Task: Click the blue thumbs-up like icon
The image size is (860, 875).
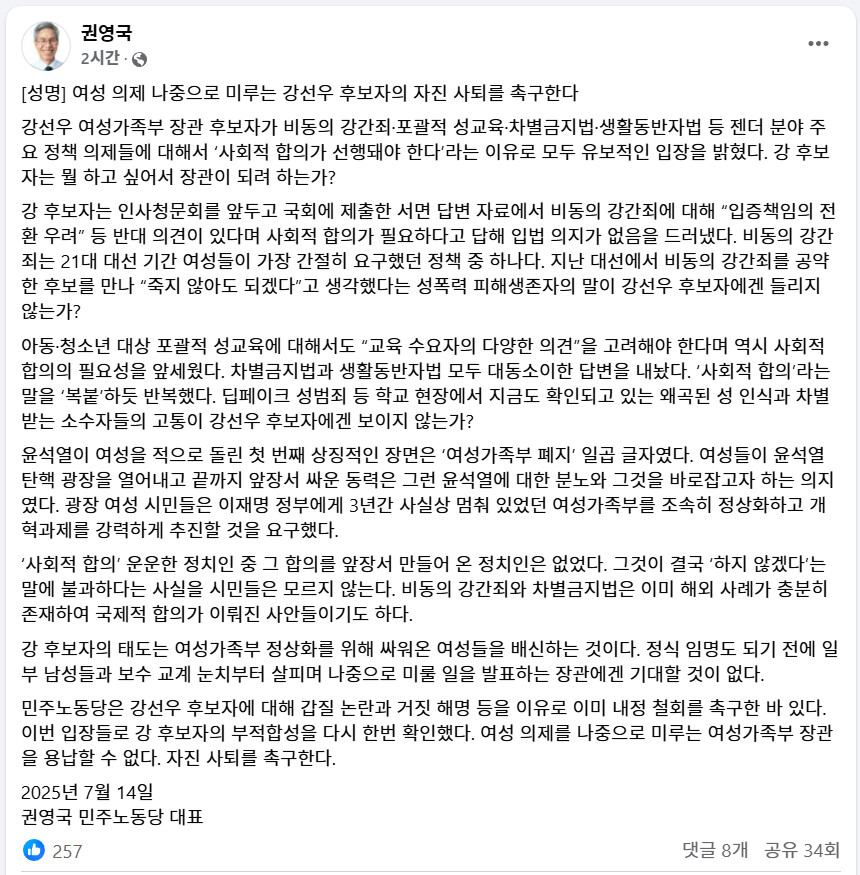Action: pos(34,850)
